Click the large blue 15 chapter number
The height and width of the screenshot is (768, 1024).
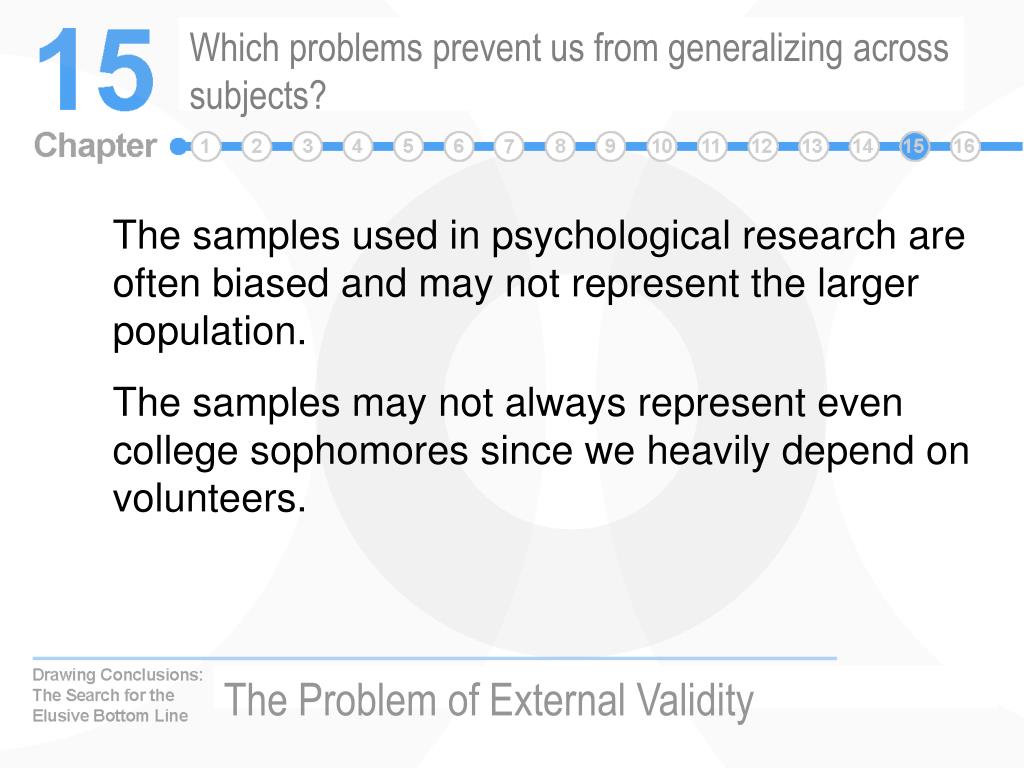pos(95,70)
